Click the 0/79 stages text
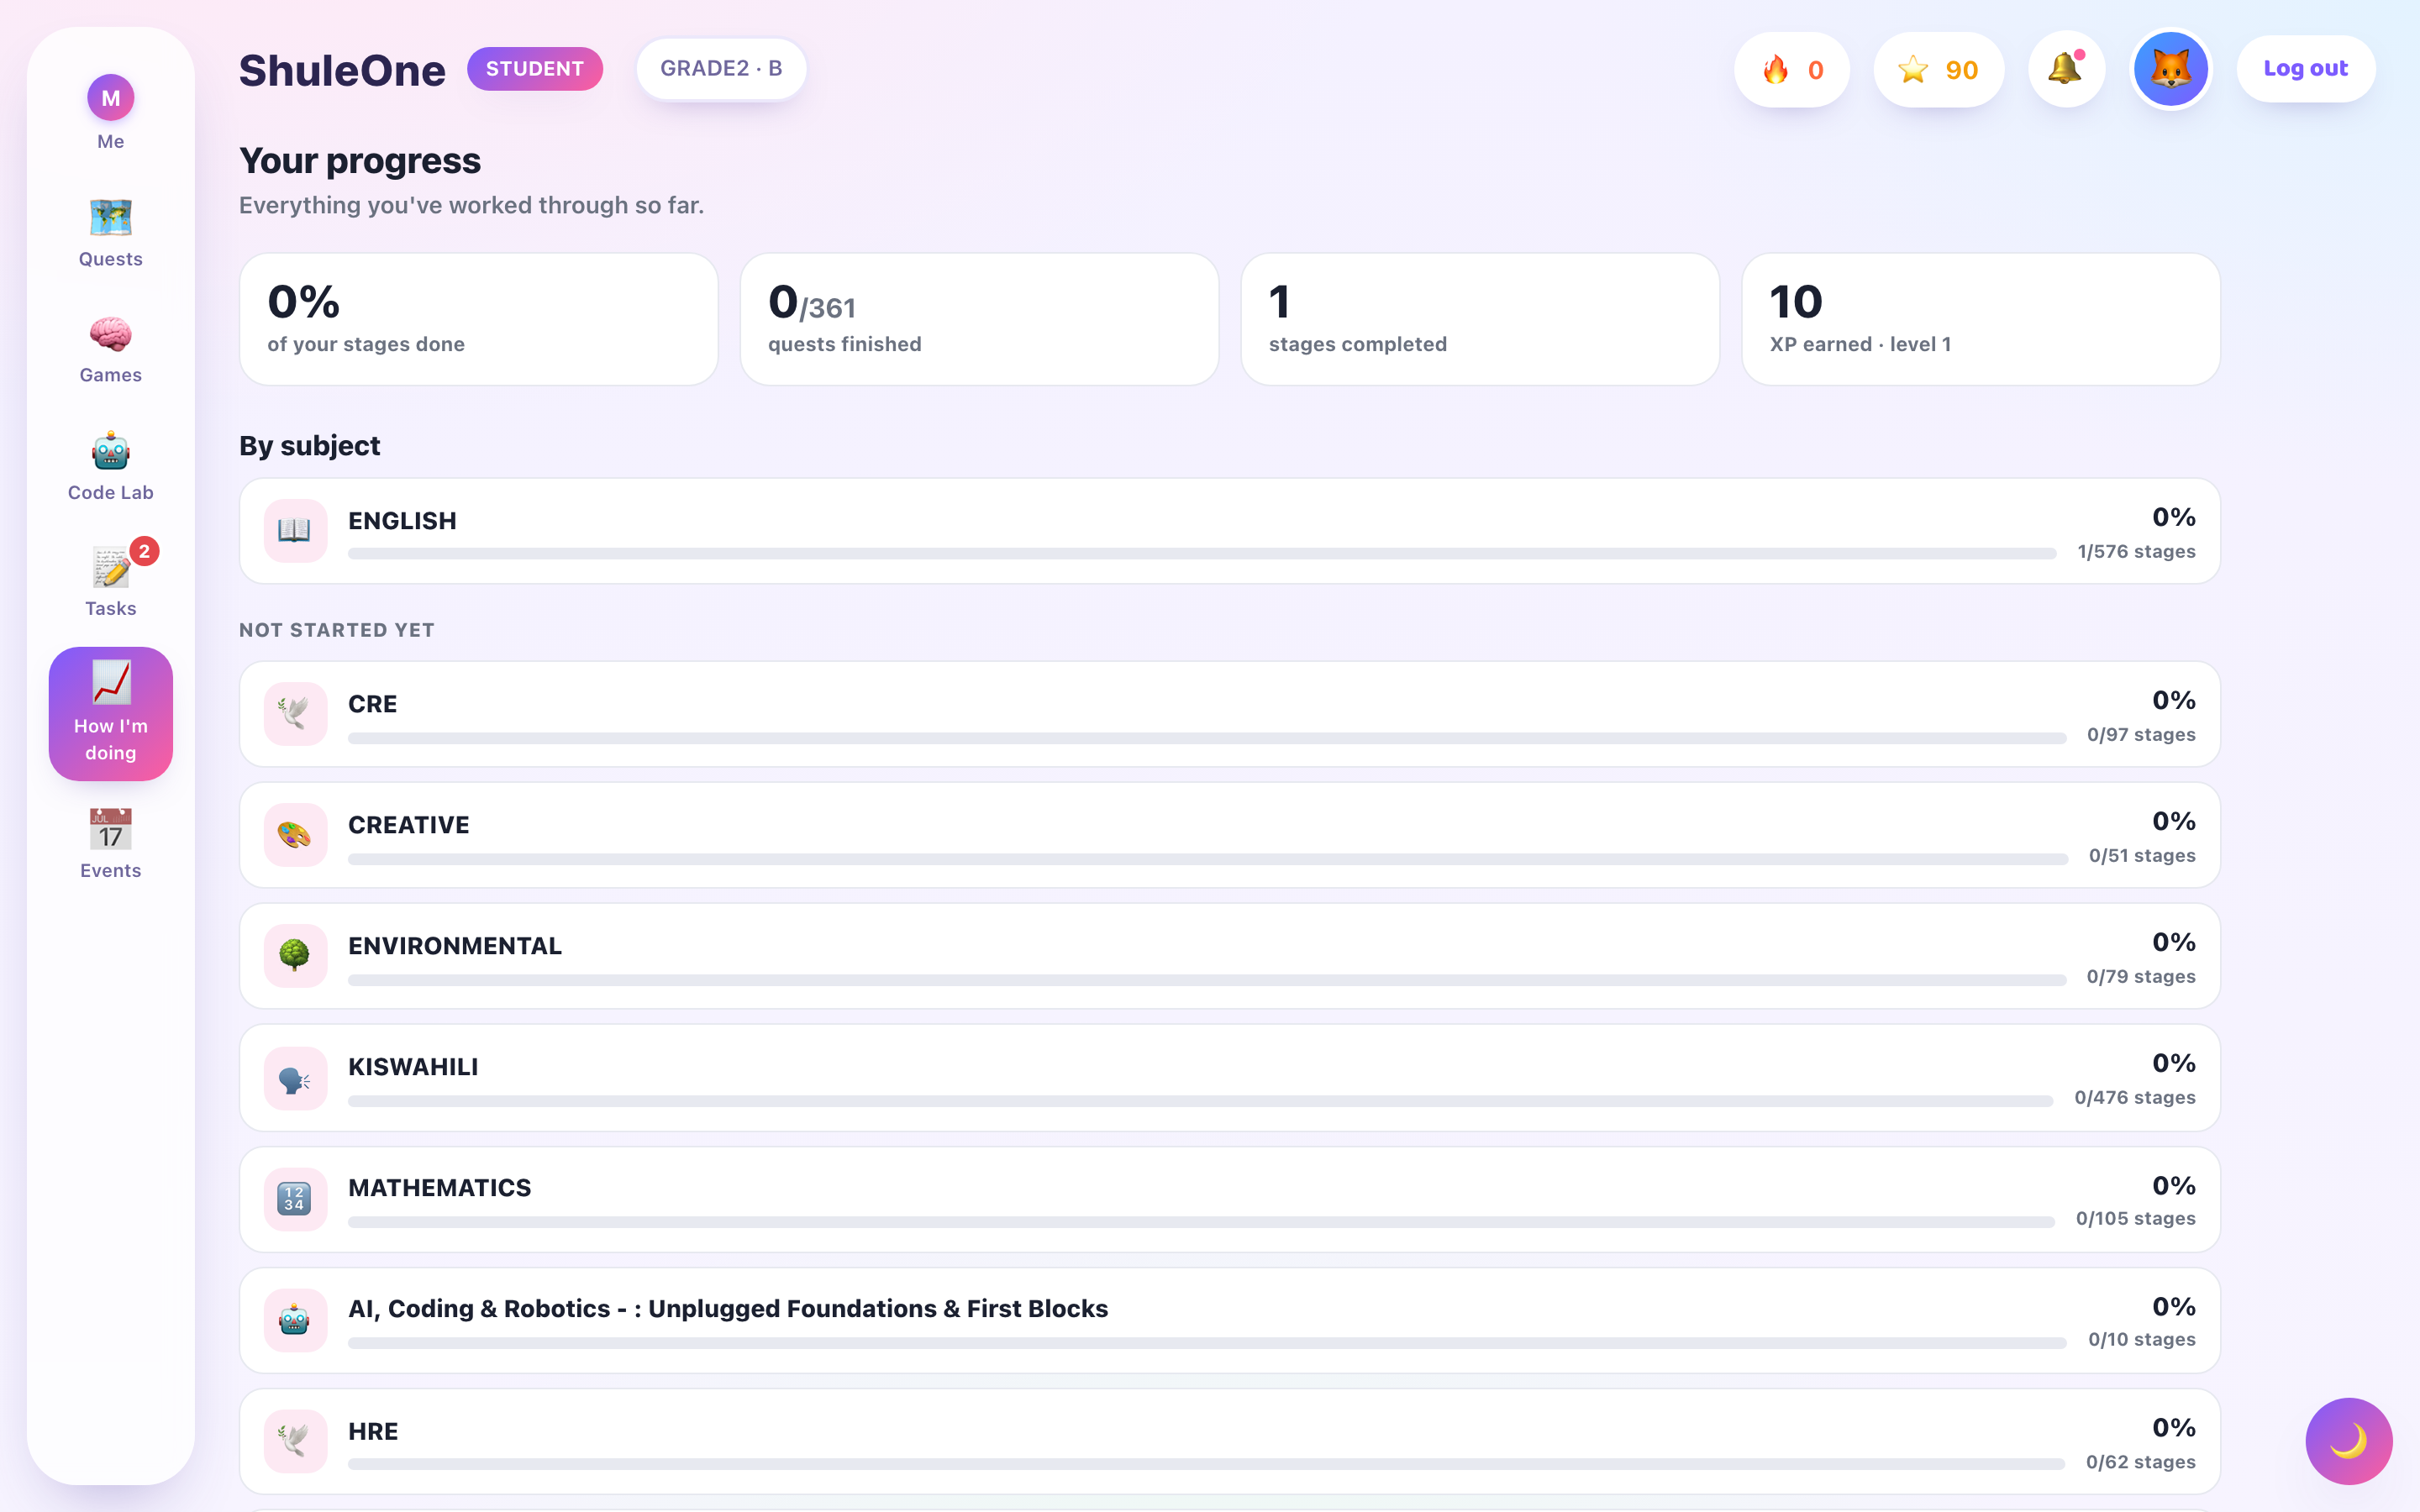 coord(2141,977)
